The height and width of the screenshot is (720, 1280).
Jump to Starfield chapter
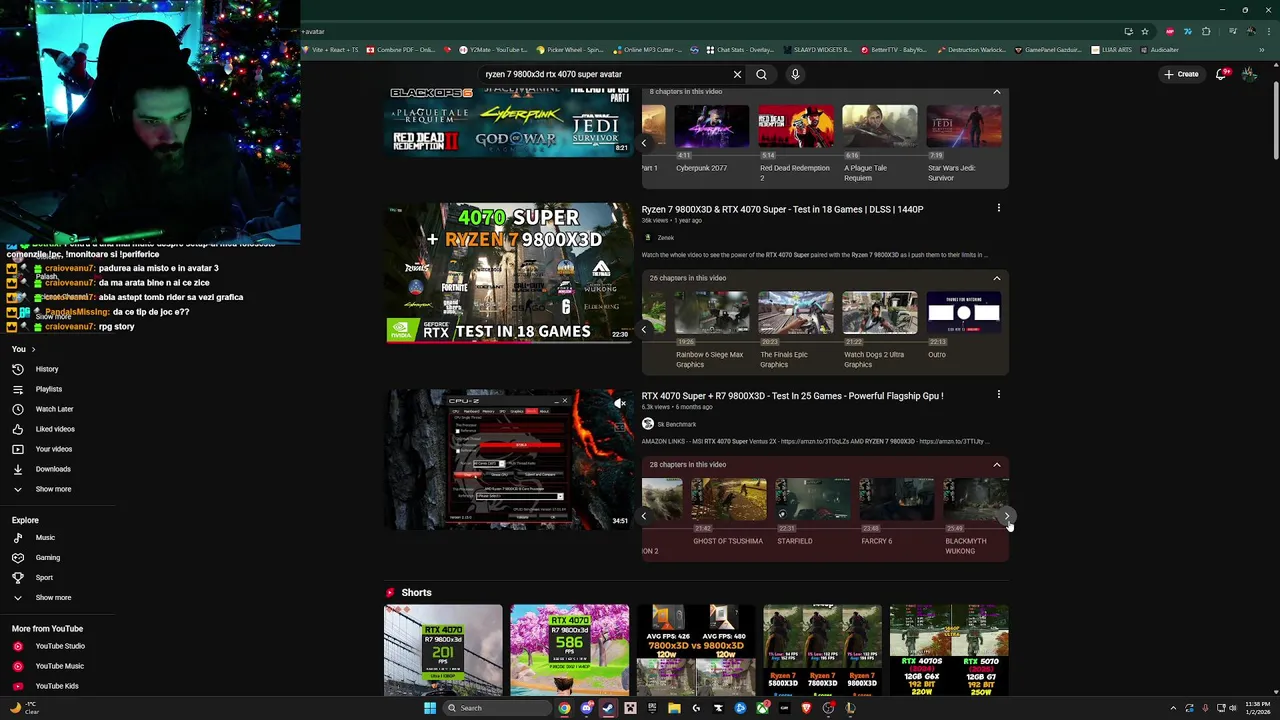tap(812, 513)
